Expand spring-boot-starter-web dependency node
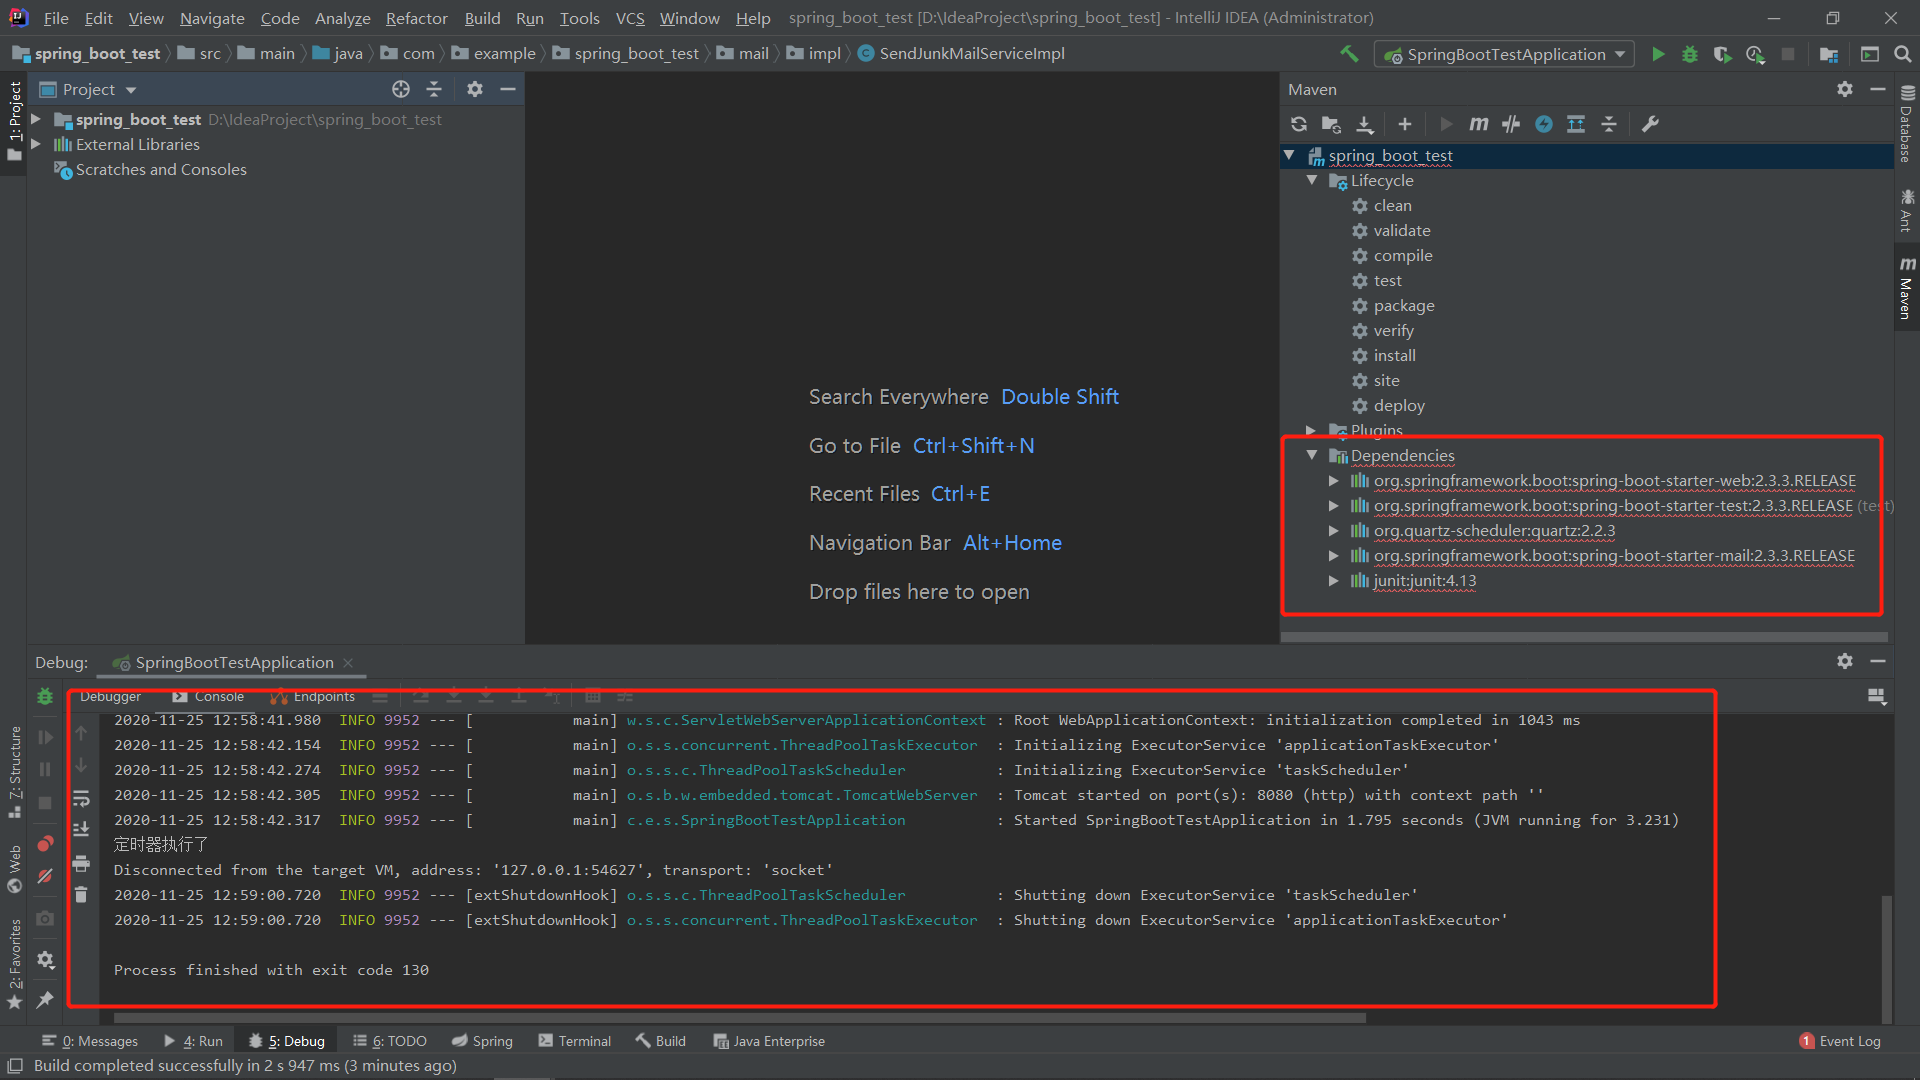Image resolution: width=1920 pixels, height=1080 pixels. pos(1333,481)
